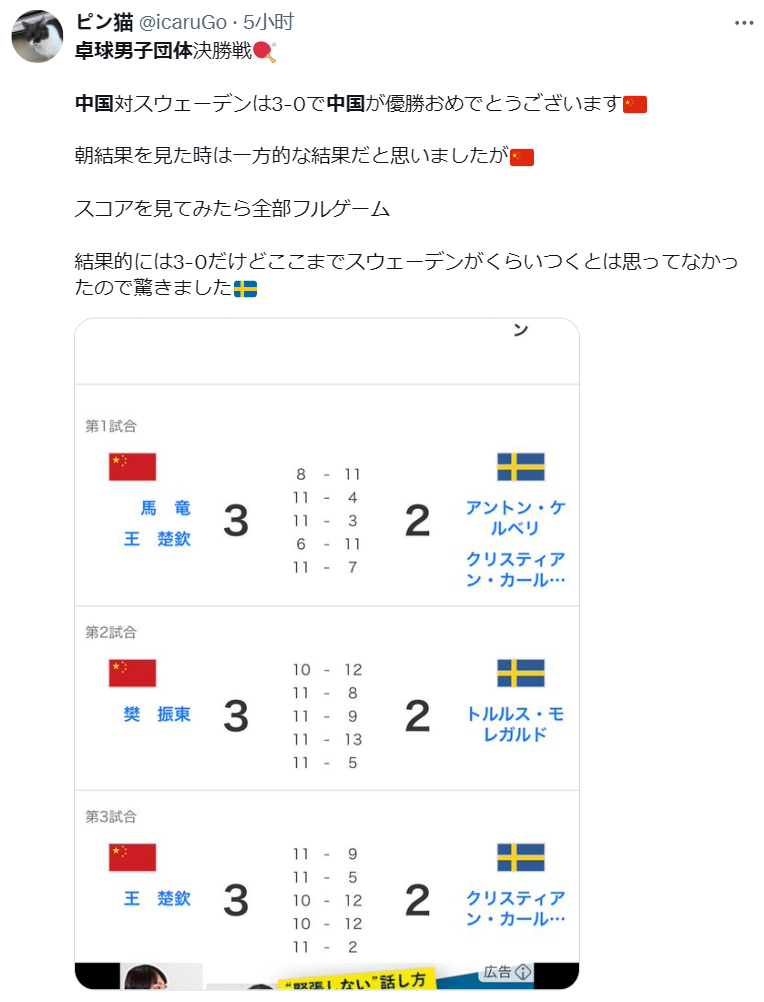Click the China flag in 第1試合
Viewport: 764px width, 1002px height.
click(x=132, y=466)
